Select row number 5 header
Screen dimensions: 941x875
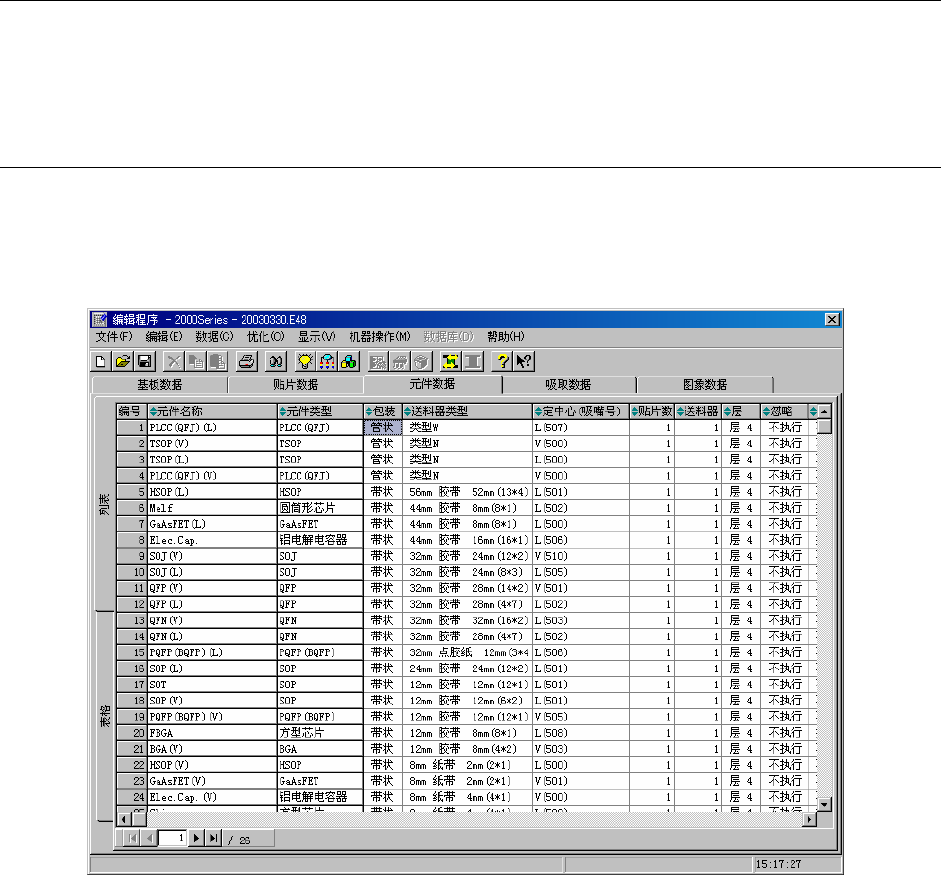(x=132, y=492)
